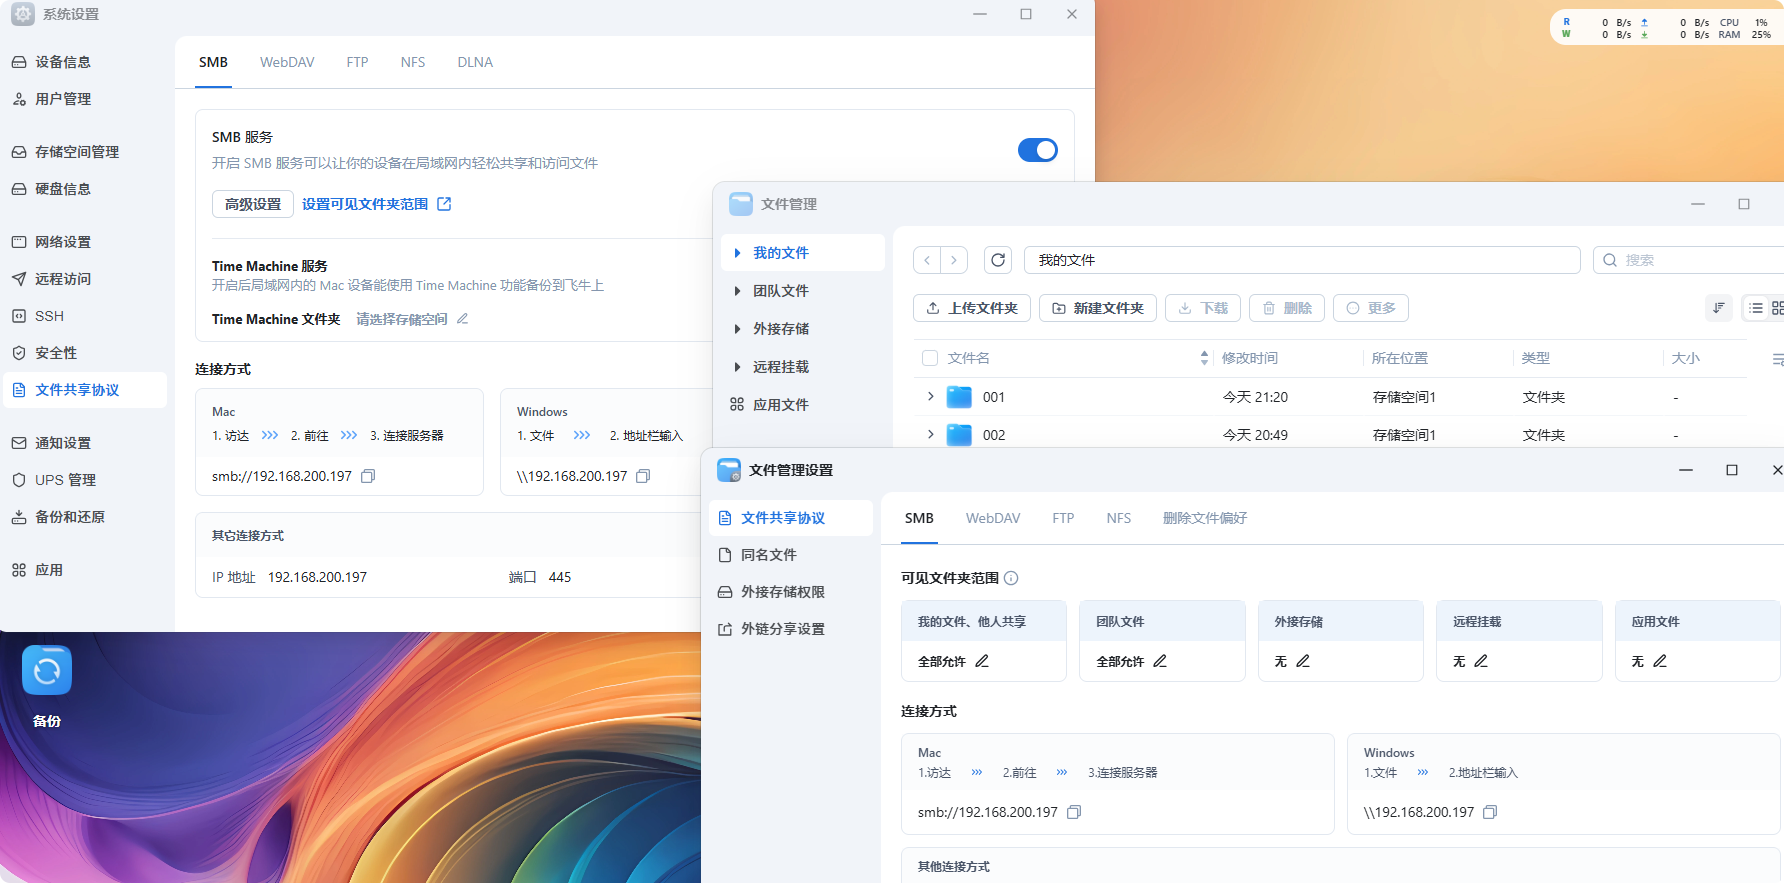Copy Windows address in File Manager Settings
The image size is (1784, 883).
pos(1490,812)
